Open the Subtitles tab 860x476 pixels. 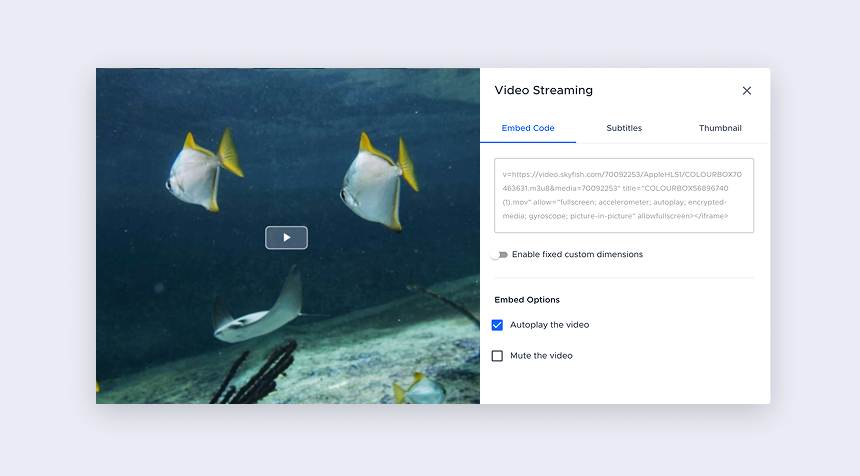(624, 128)
